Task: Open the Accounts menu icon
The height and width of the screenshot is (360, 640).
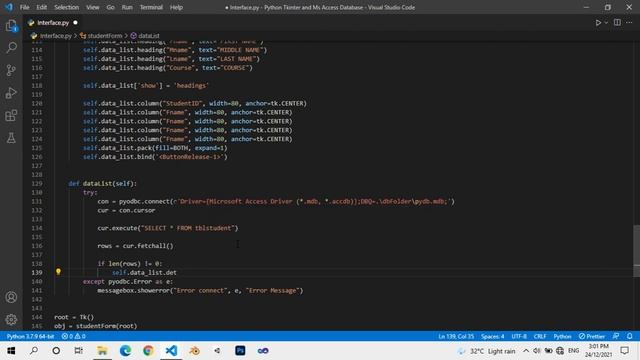Action: click(11, 297)
